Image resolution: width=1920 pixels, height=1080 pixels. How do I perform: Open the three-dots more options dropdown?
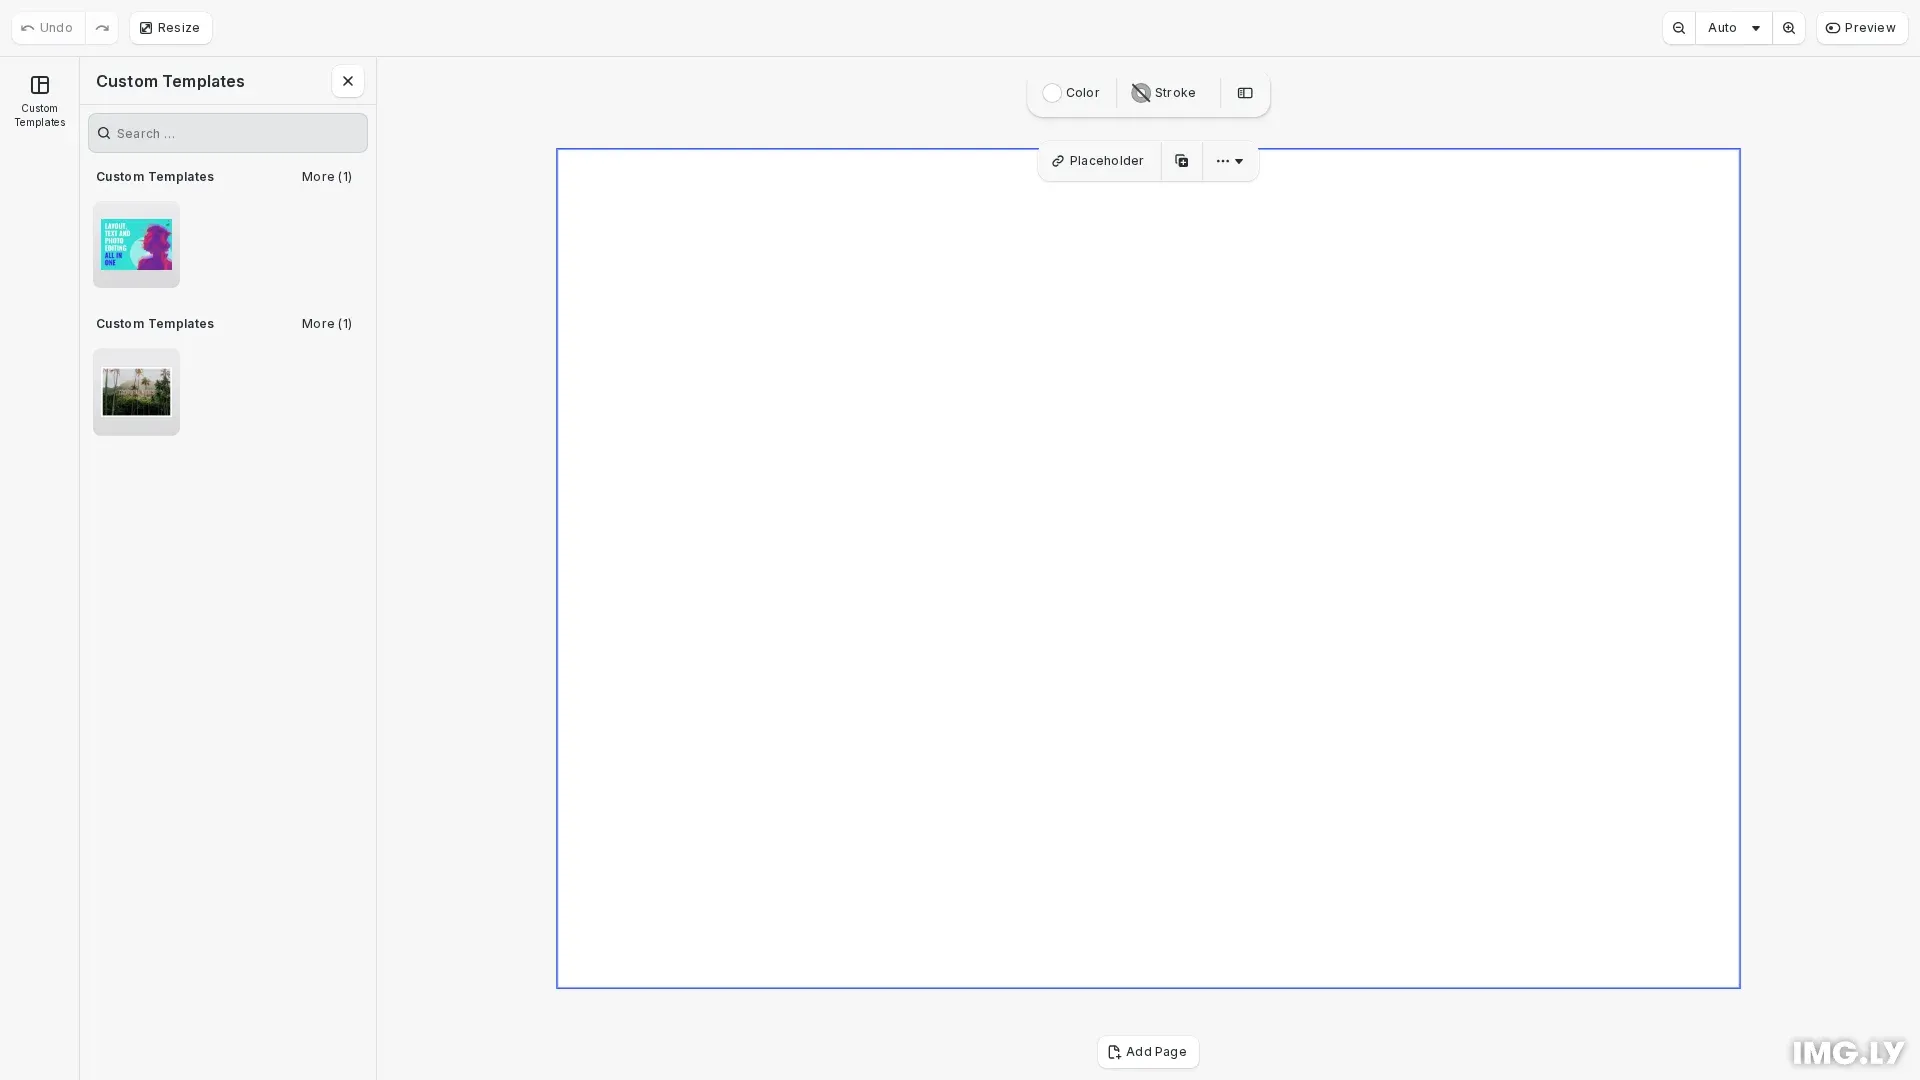tap(1229, 161)
